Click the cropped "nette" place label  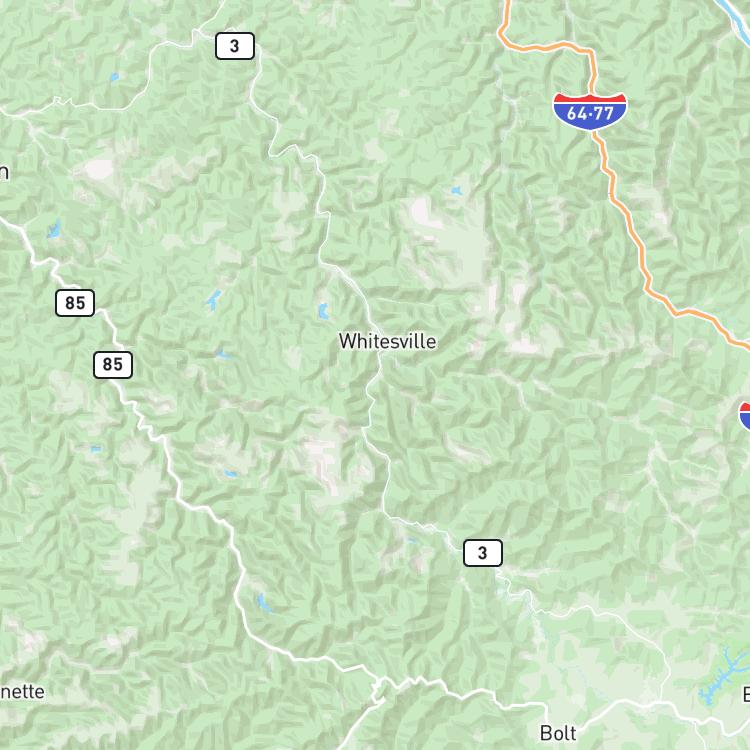[x=22, y=692]
